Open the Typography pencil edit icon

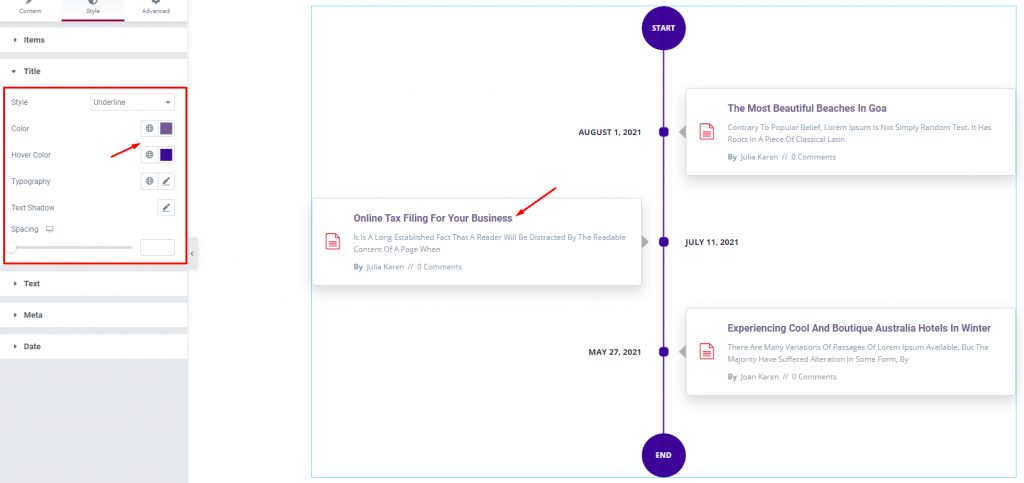pyautogui.click(x=167, y=181)
